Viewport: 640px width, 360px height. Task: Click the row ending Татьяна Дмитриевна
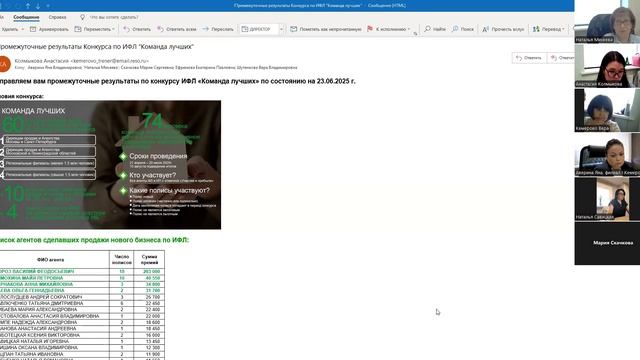(82, 303)
